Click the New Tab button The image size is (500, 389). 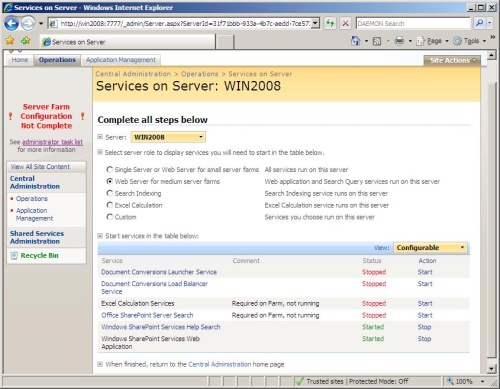point(225,42)
